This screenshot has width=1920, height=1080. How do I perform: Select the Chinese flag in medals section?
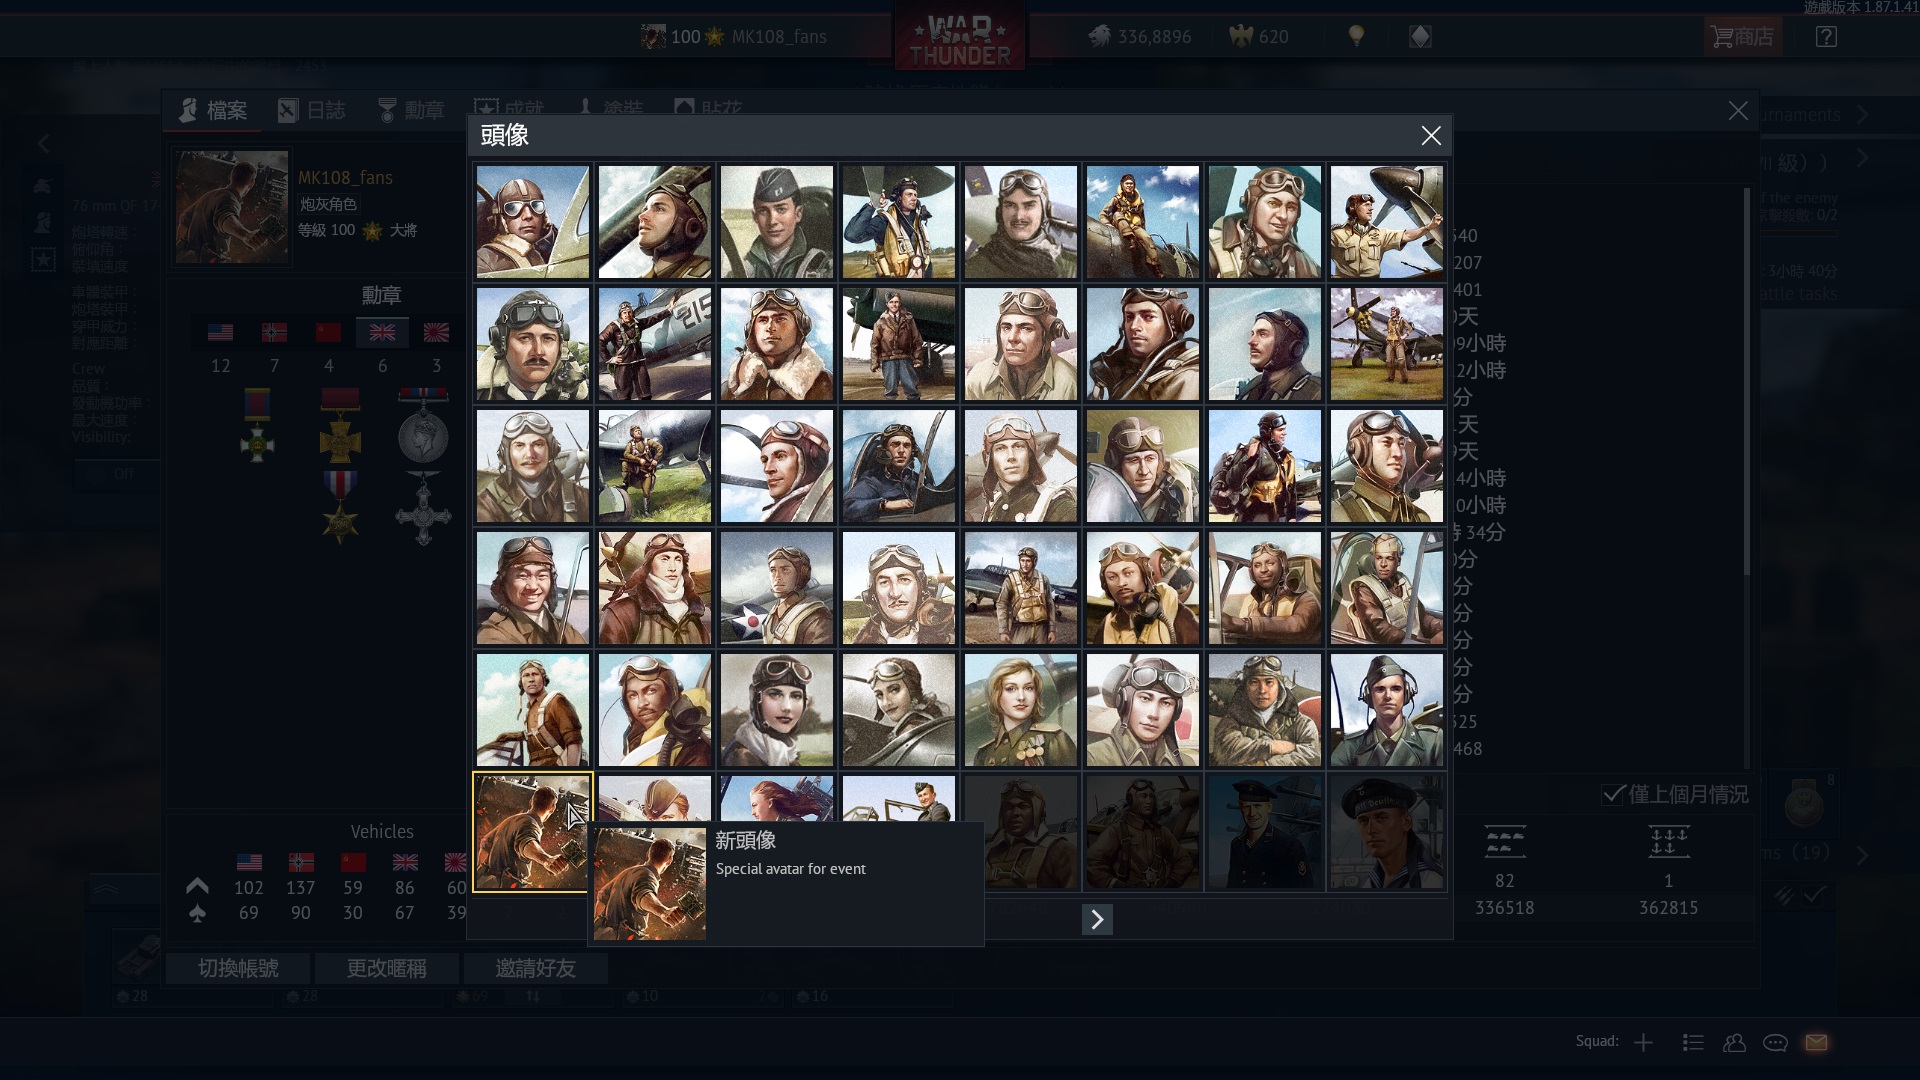coord(328,332)
